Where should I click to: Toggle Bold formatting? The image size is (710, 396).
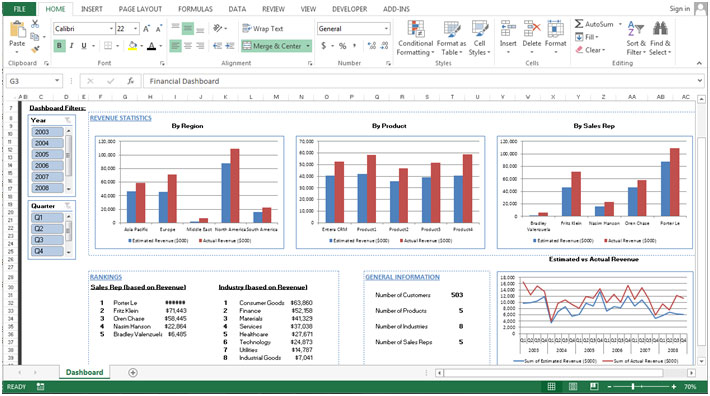pyautogui.click(x=59, y=46)
